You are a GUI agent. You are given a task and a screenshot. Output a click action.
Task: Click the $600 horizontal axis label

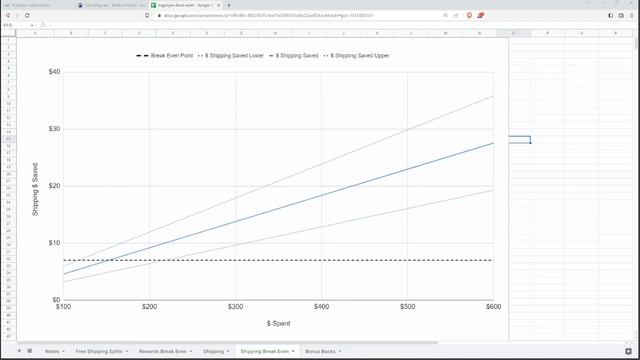pos(493,307)
